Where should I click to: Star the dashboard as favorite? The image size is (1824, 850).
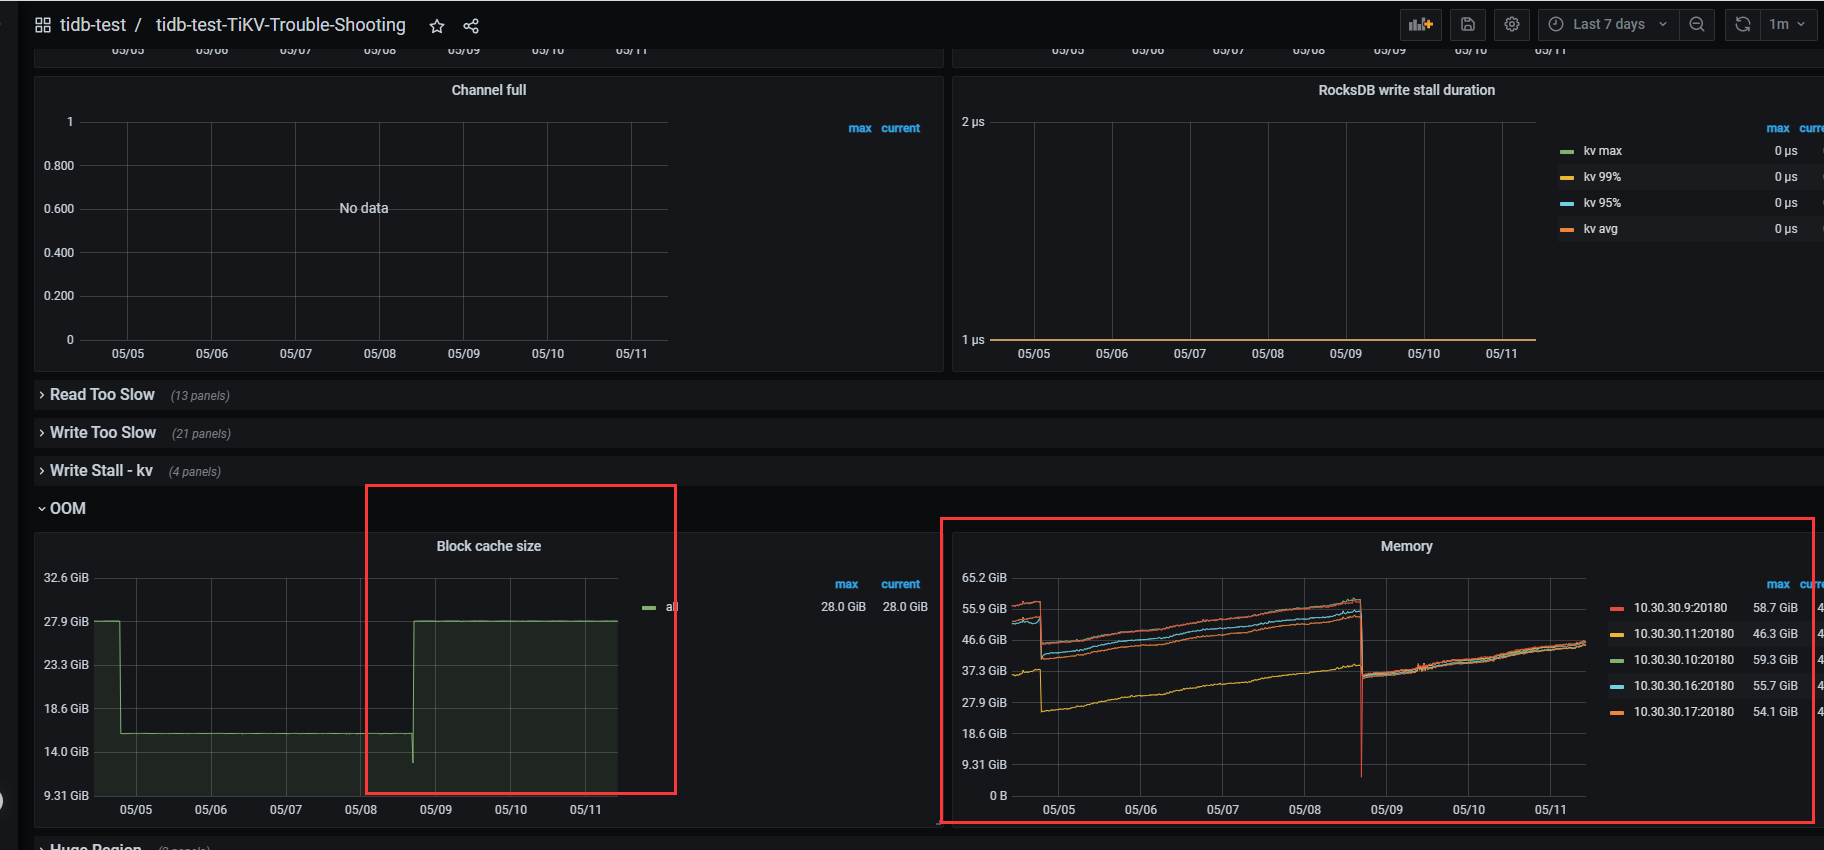437,26
